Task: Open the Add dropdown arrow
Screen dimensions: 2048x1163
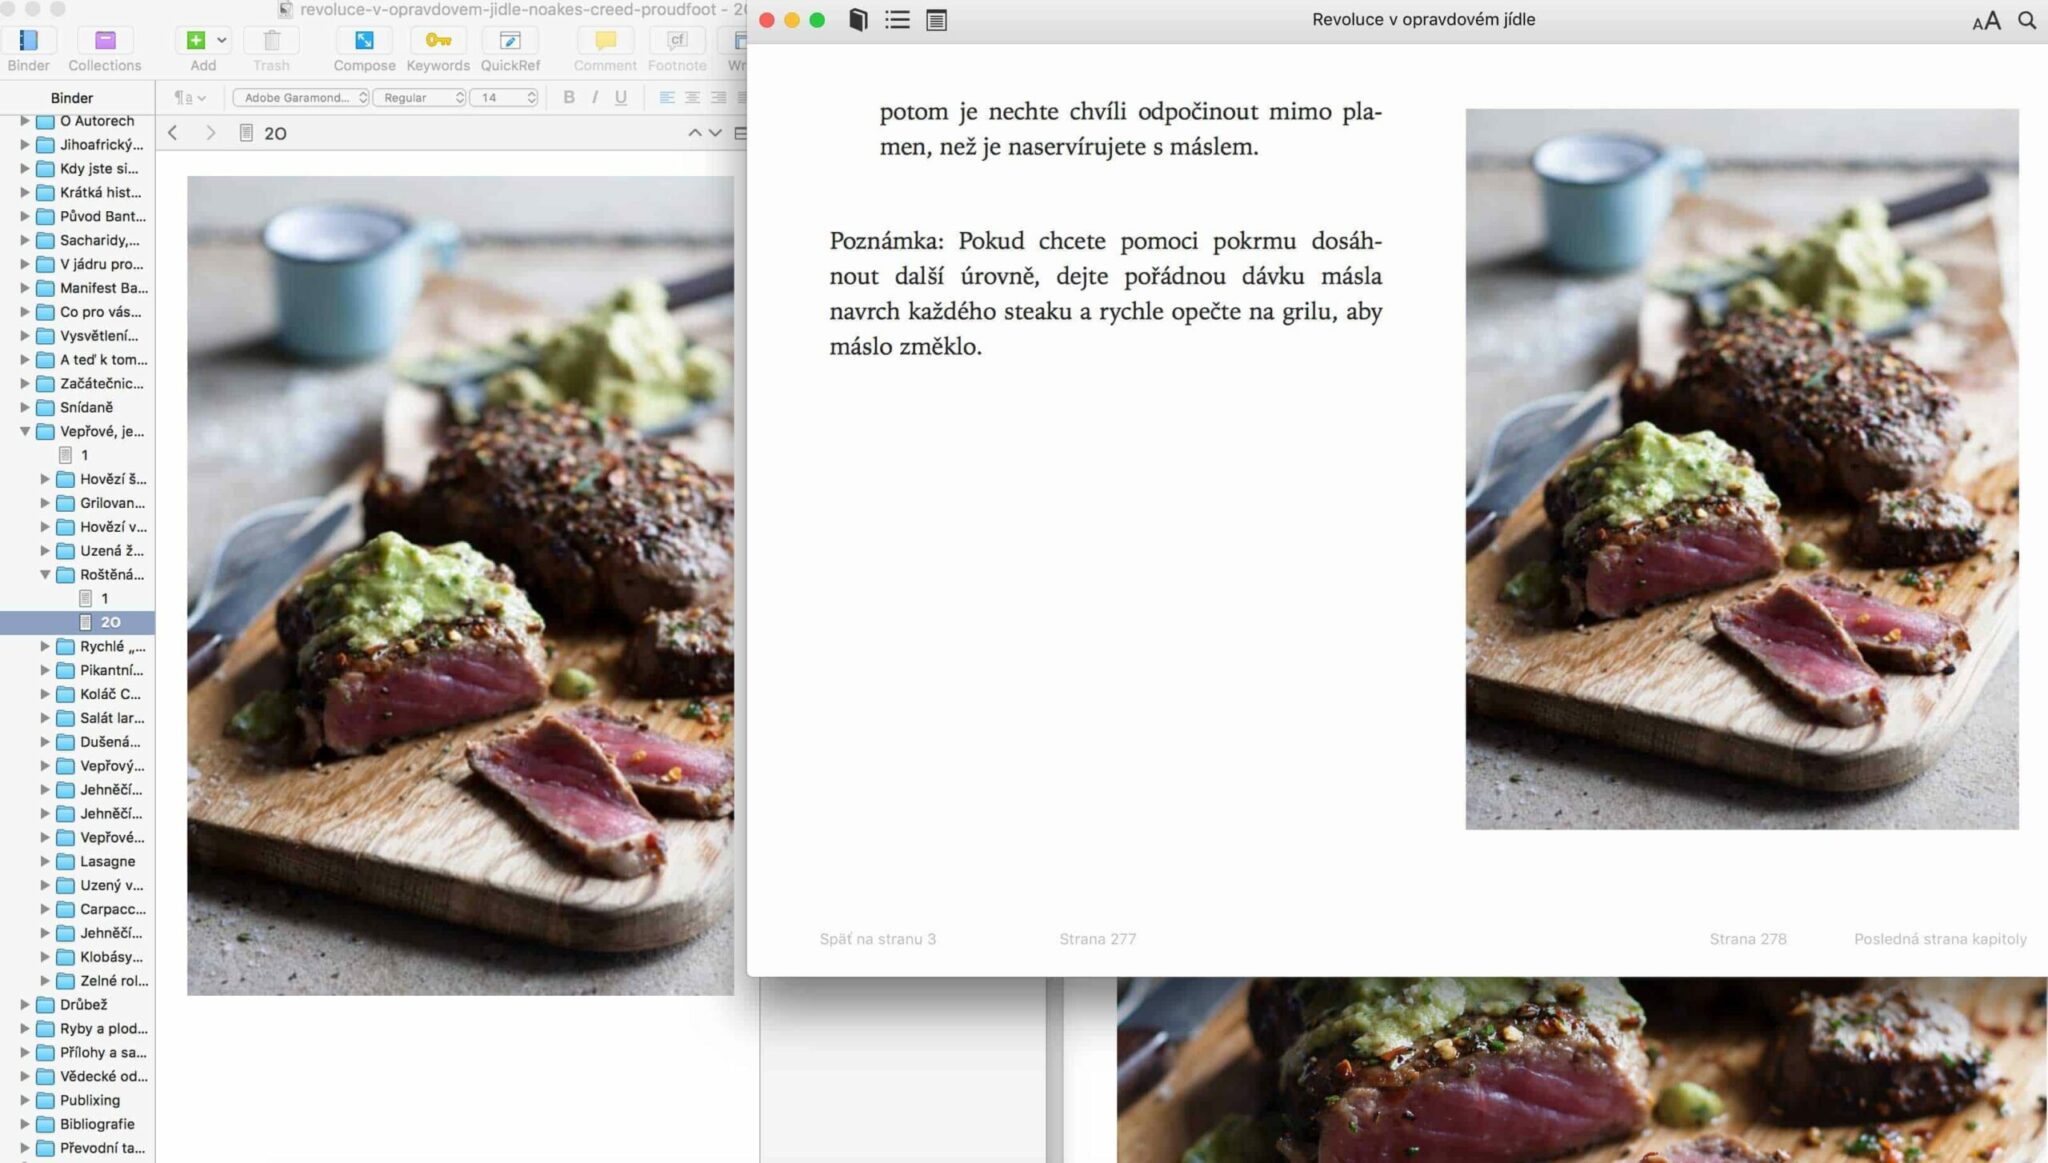Action: pos(221,40)
